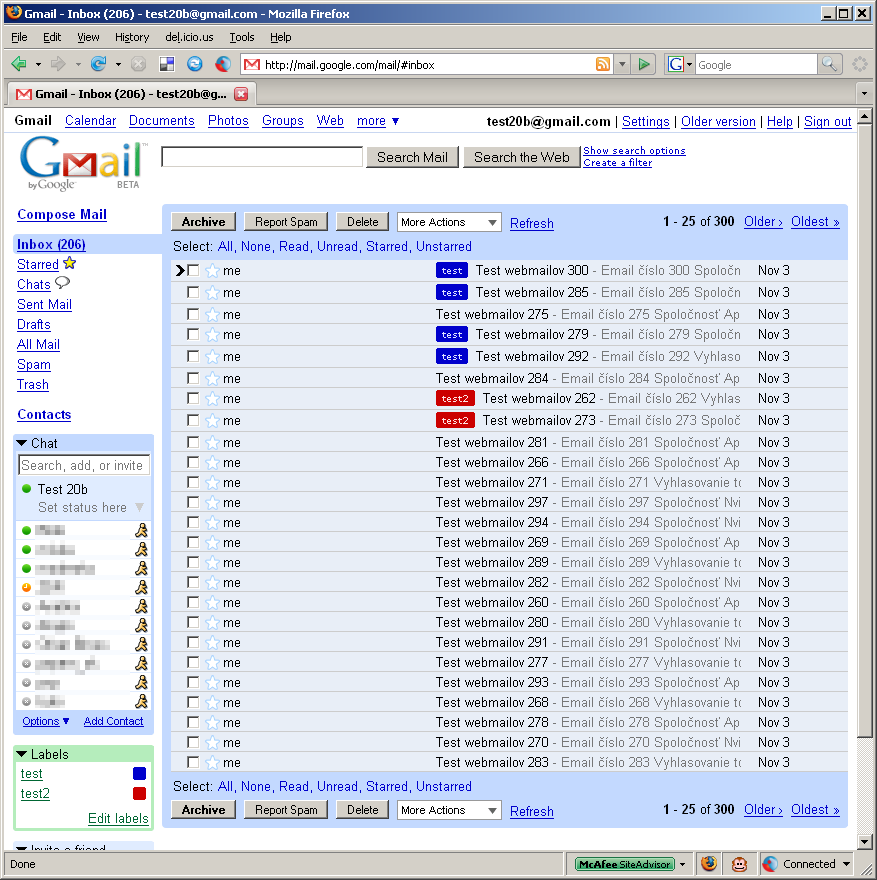Open the More Actions dropdown below the message list
The height and width of the screenshot is (880, 877).
pos(449,810)
